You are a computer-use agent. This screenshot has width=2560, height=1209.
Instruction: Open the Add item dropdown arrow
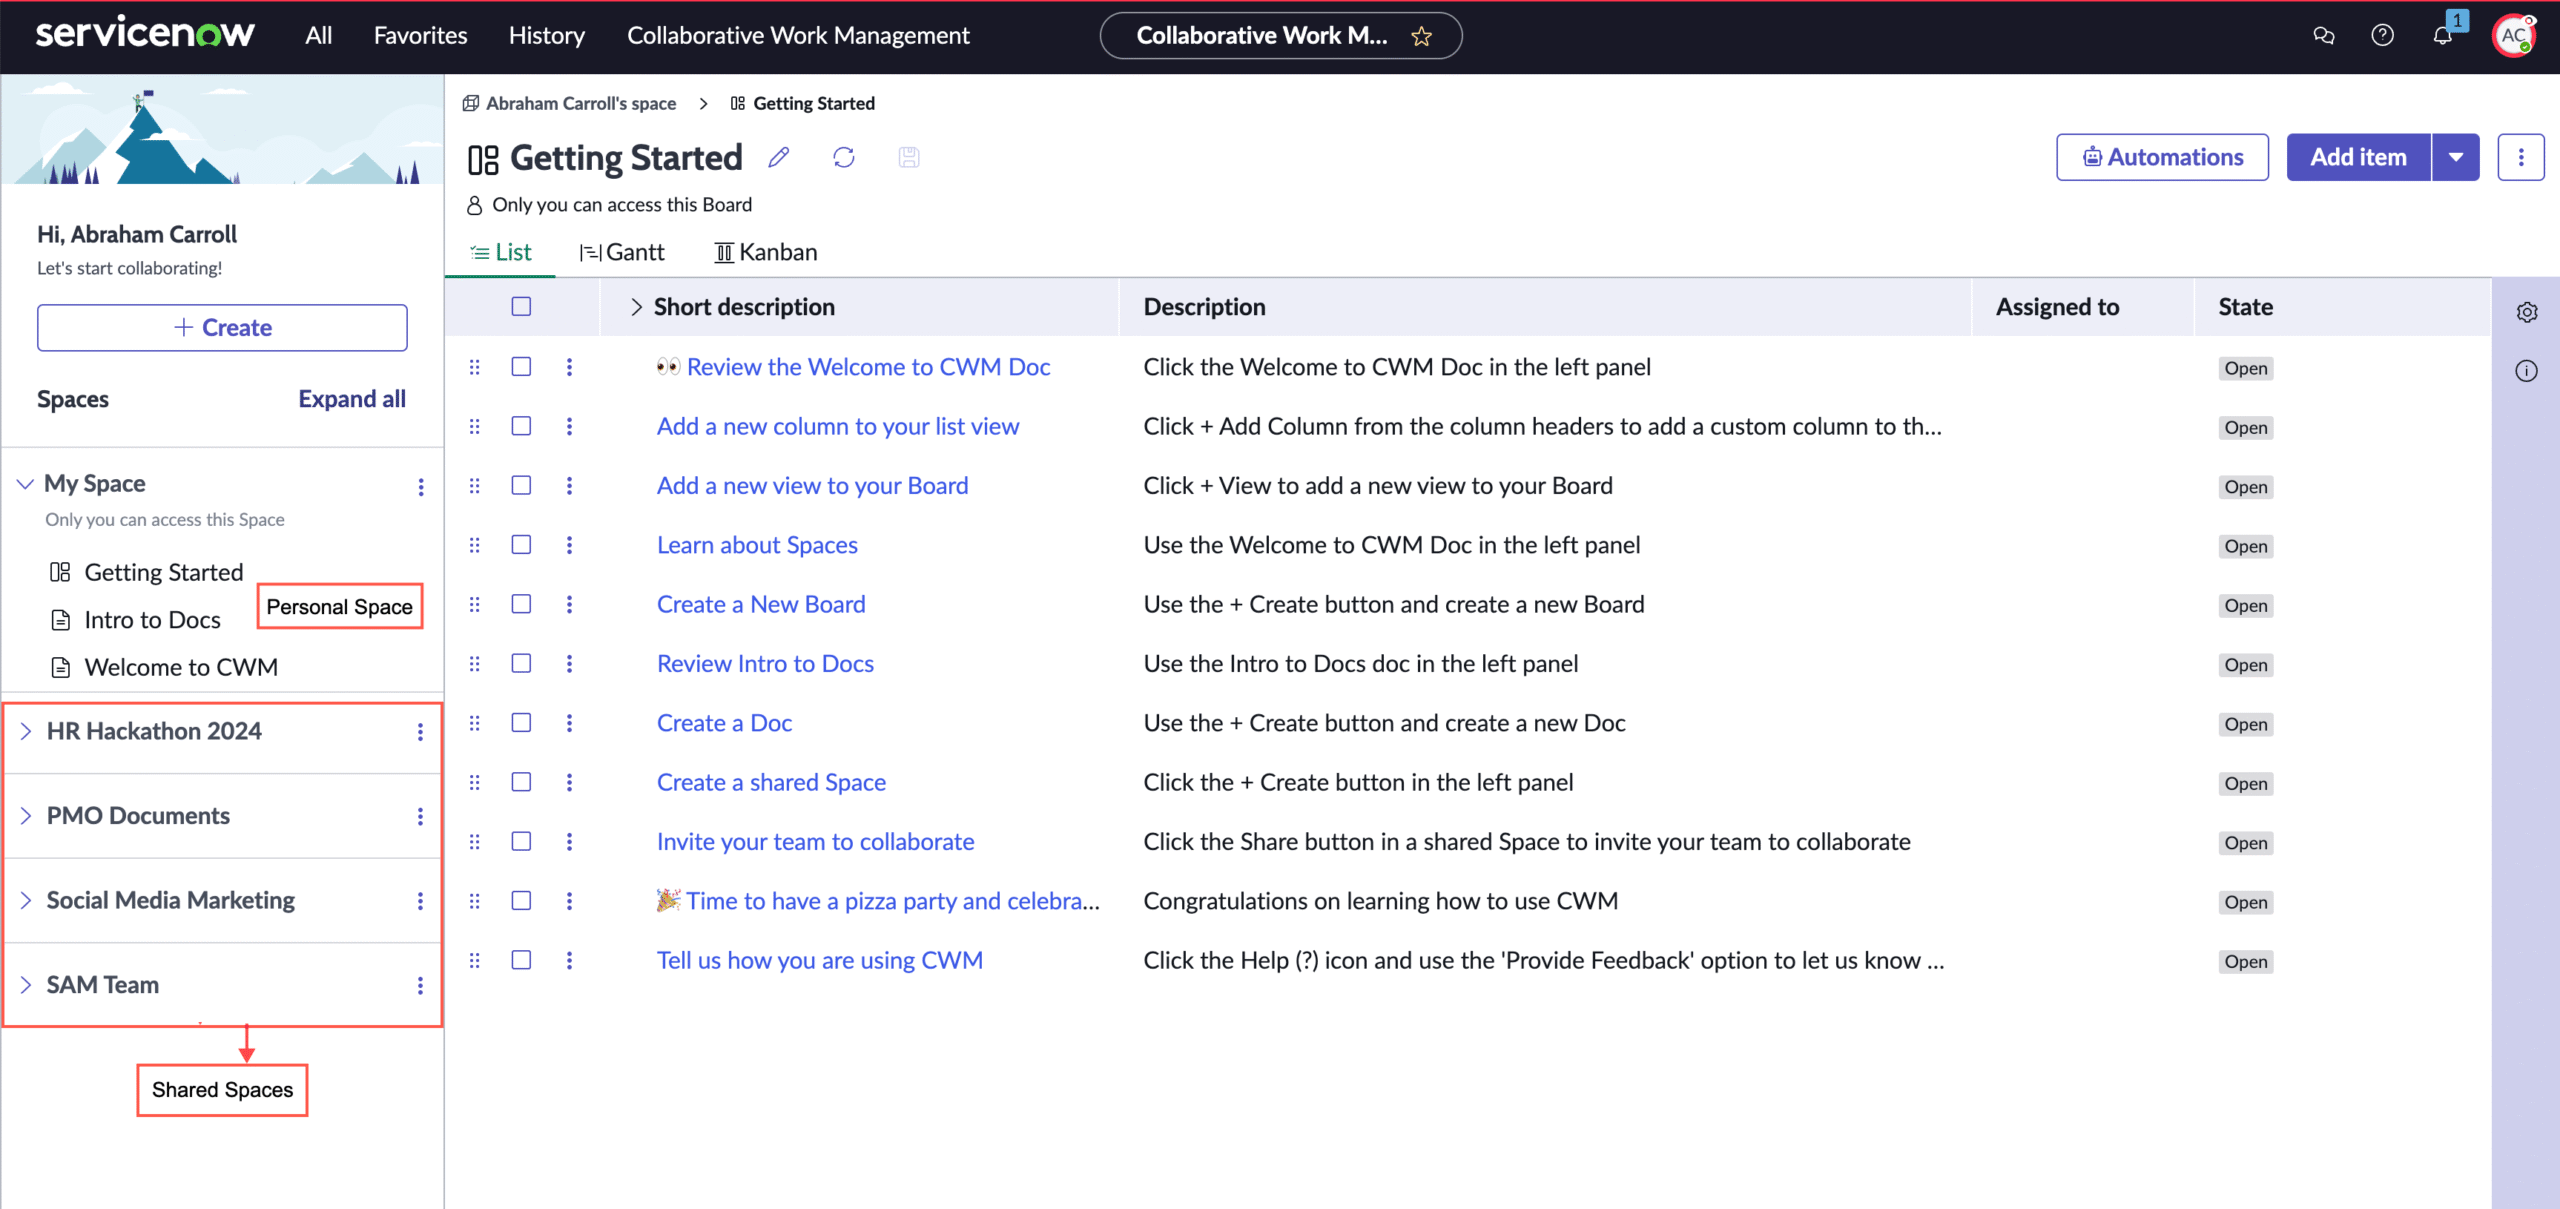pyautogui.click(x=2456, y=157)
